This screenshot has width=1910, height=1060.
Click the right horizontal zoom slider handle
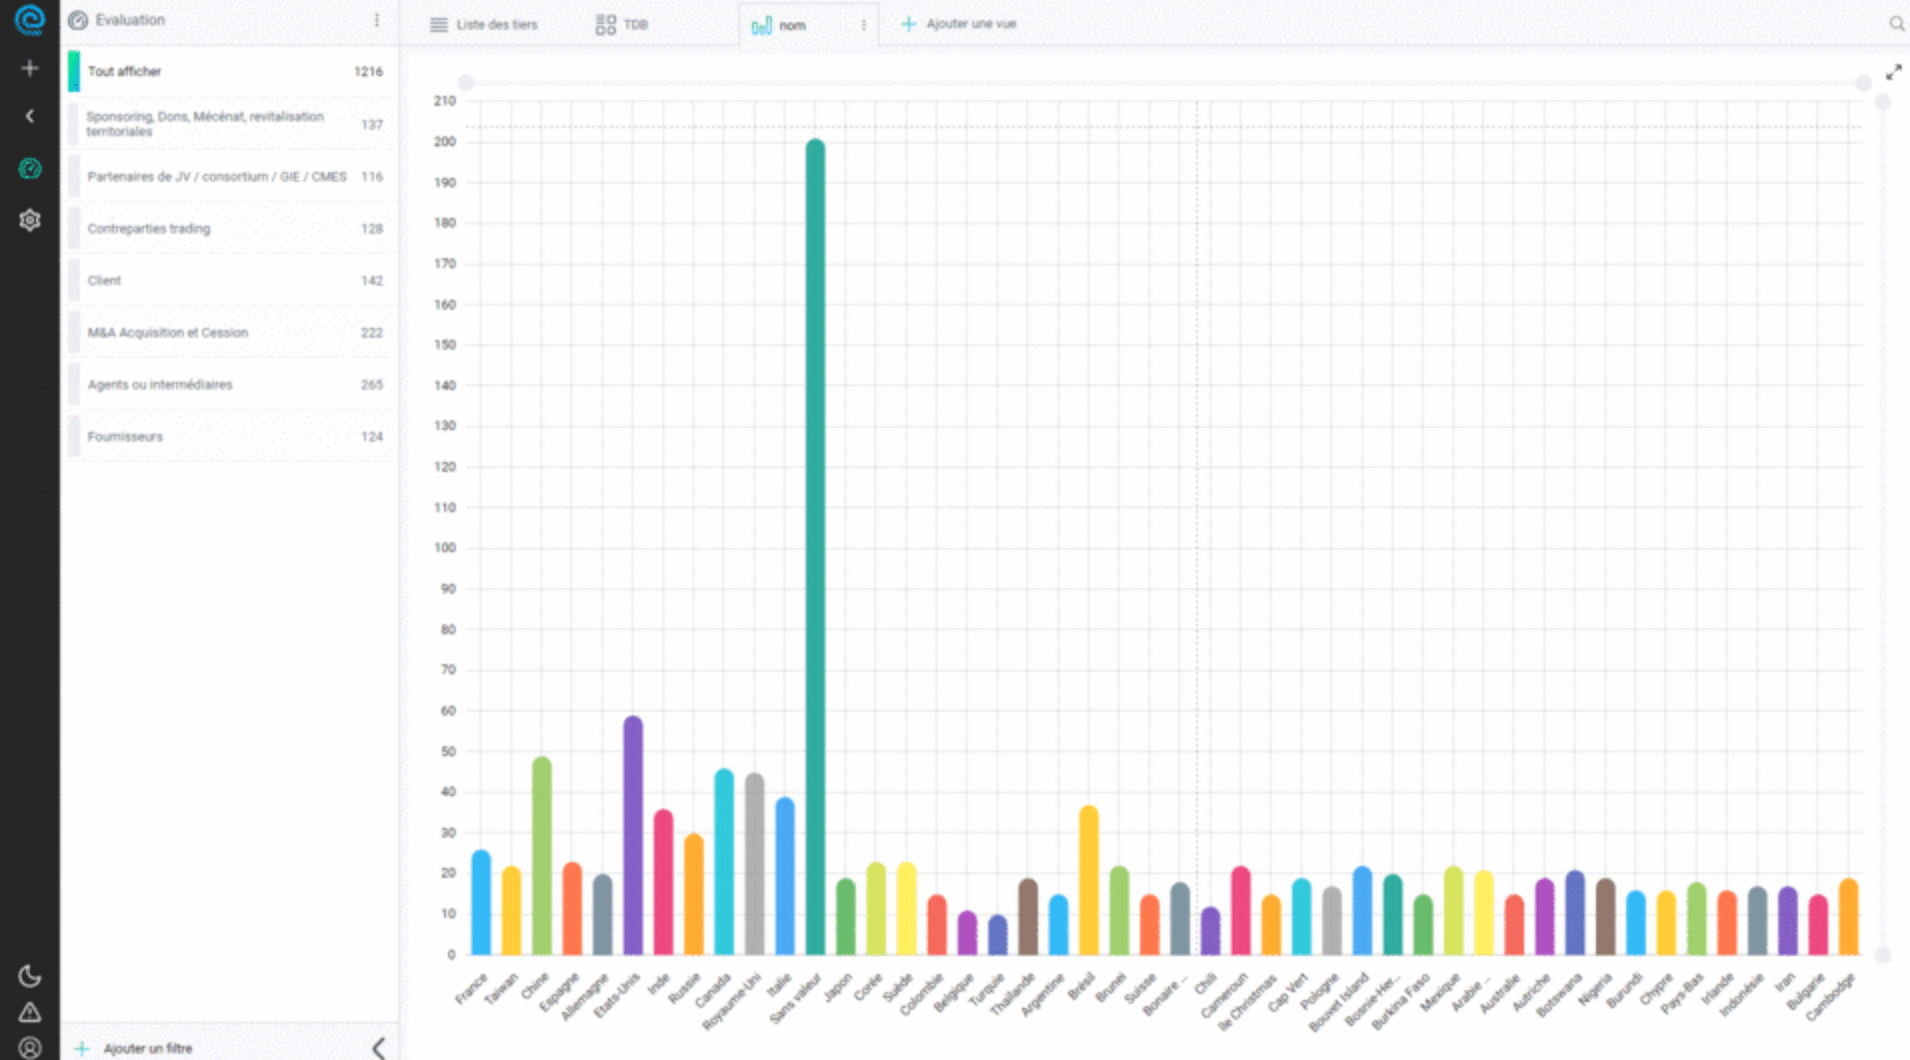(x=1863, y=83)
